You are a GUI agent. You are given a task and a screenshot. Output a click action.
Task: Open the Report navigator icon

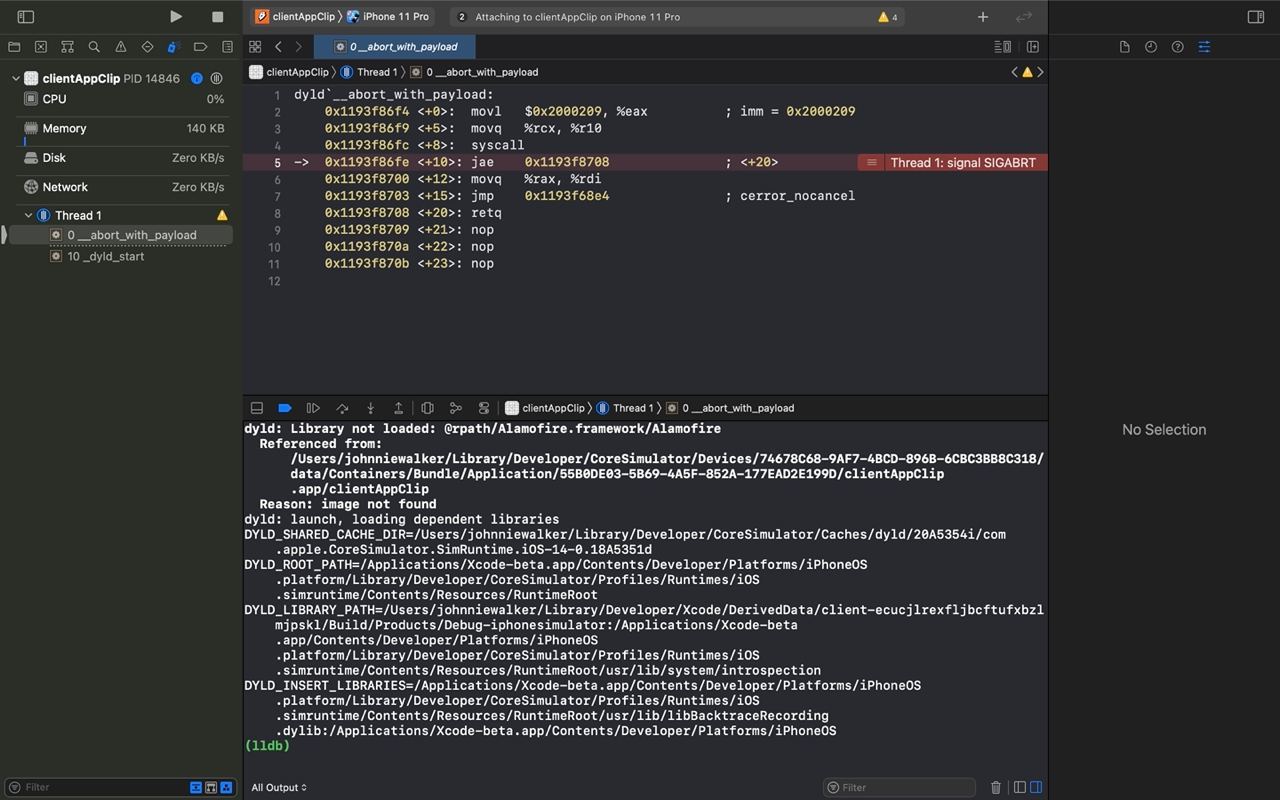click(227, 47)
